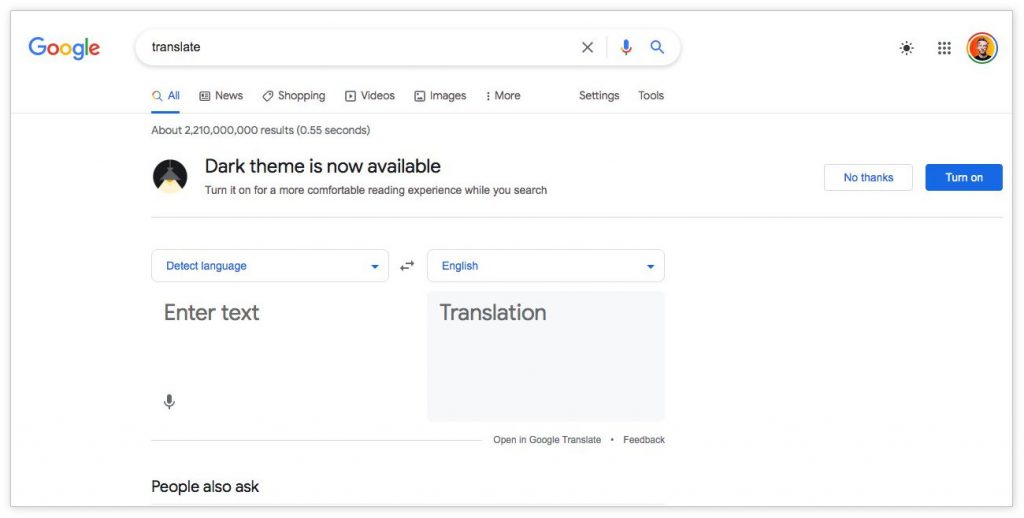Dismiss dark theme with No thanks
The width and height of the screenshot is (1024, 518).
[868, 178]
